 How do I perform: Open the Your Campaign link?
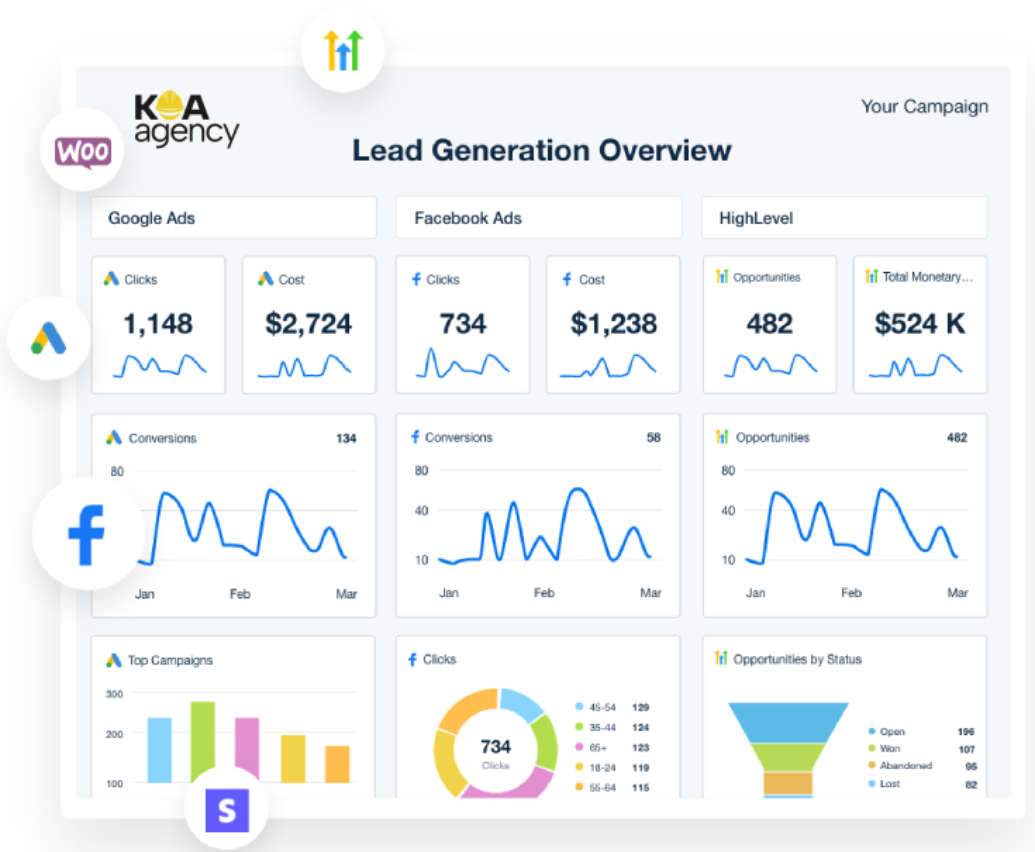click(924, 107)
